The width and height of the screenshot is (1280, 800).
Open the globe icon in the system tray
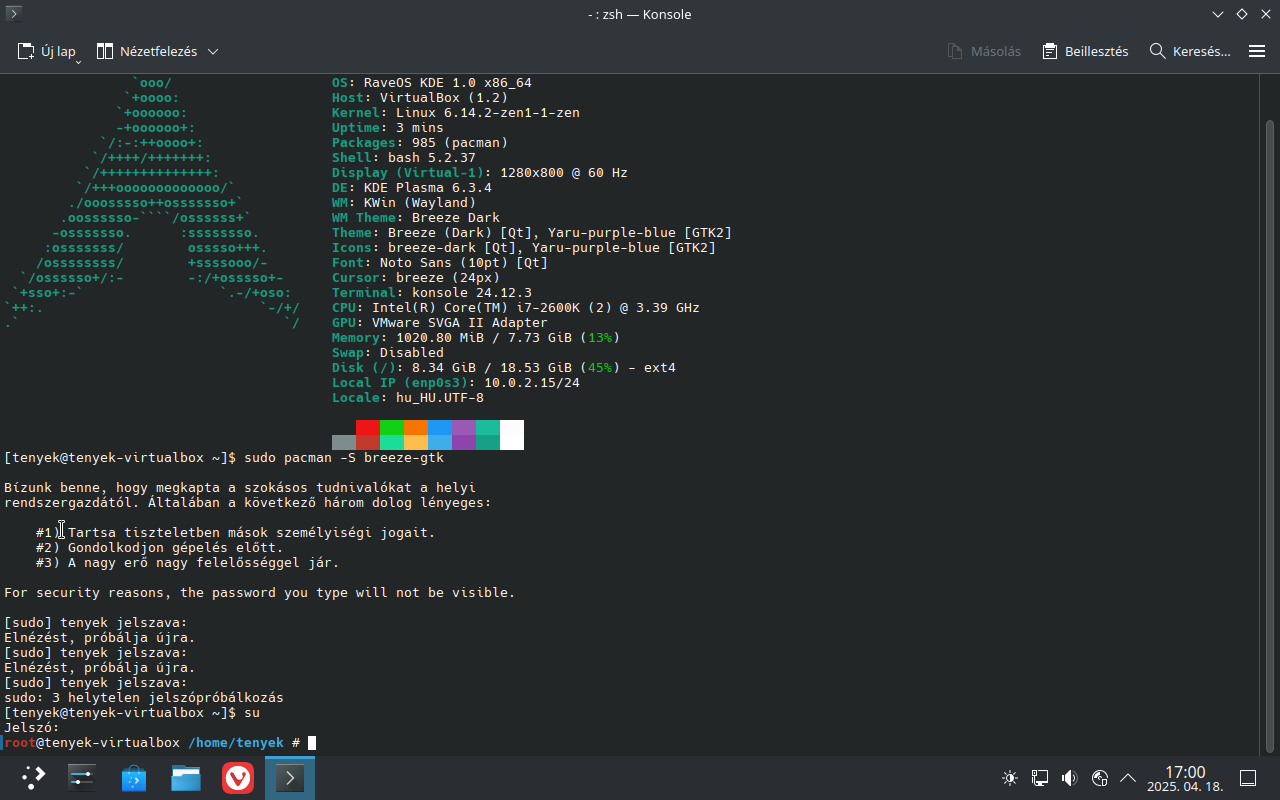click(1099, 778)
